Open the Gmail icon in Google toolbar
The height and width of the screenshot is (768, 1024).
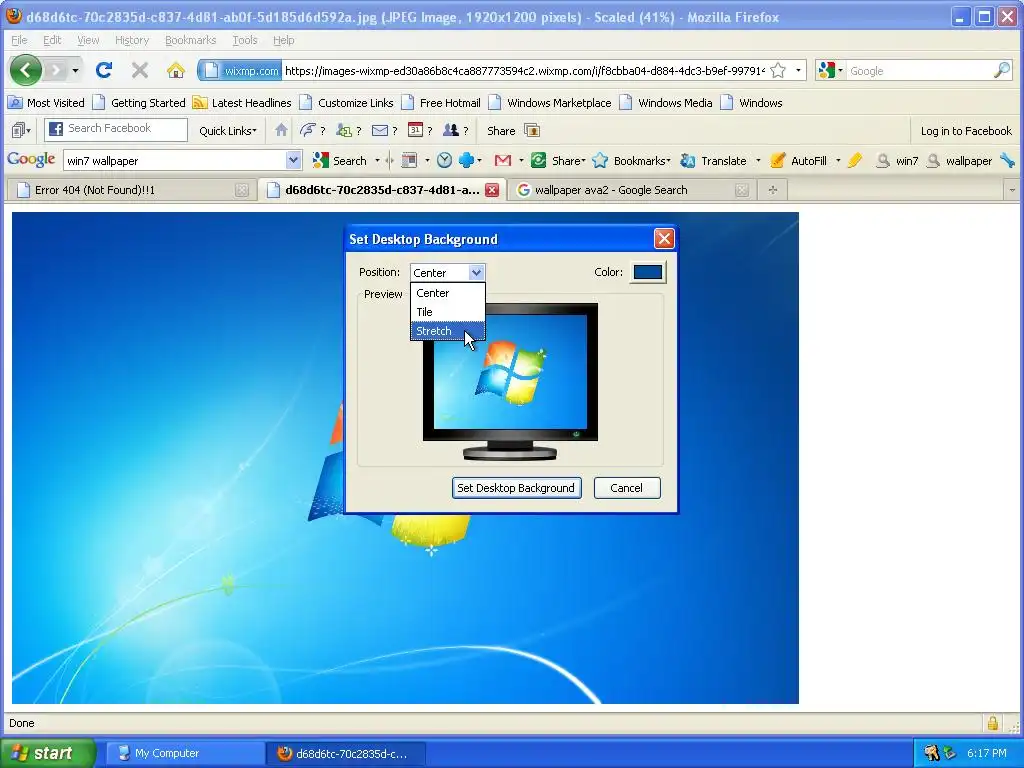click(x=502, y=160)
